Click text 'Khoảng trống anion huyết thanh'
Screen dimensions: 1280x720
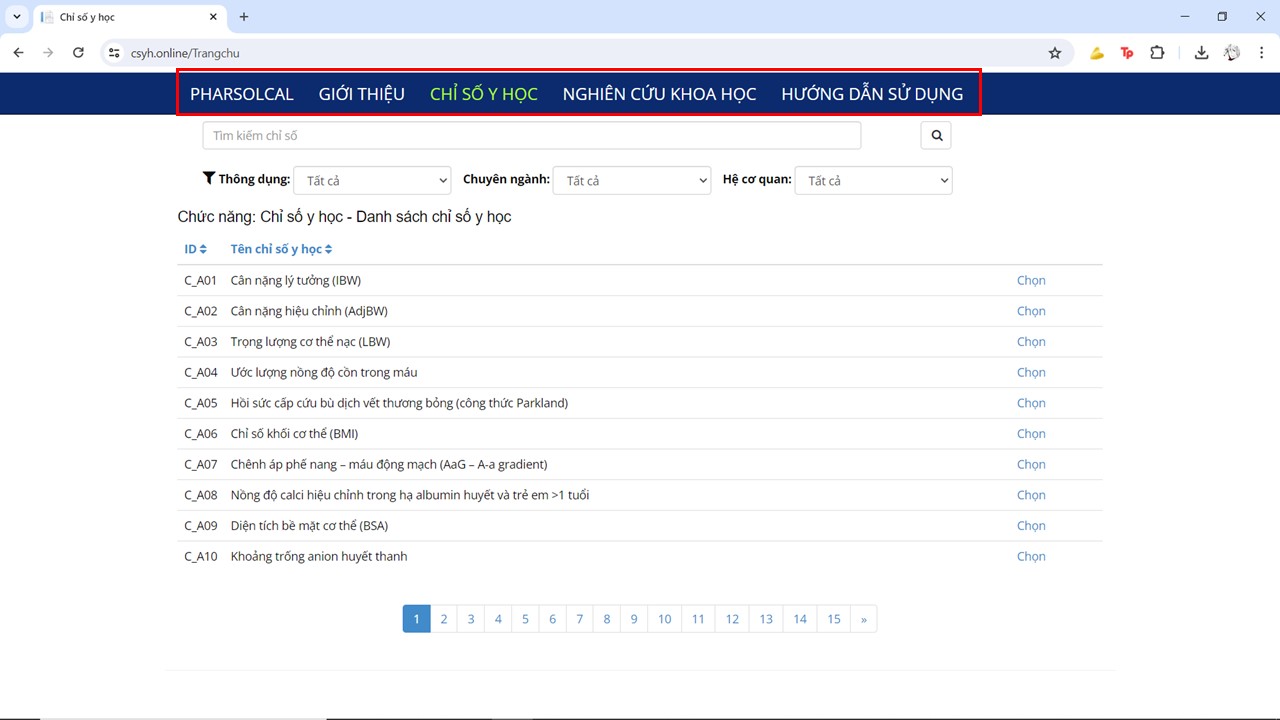pyautogui.click(x=319, y=556)
